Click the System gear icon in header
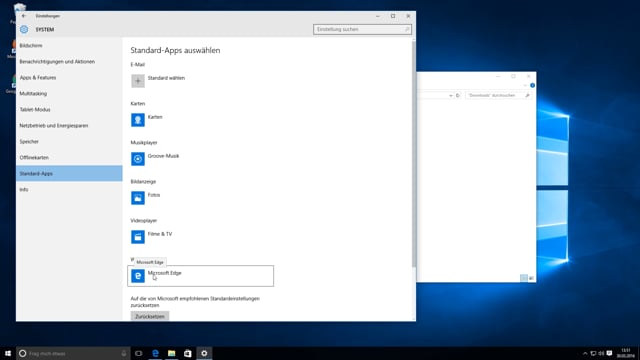Image resolution: width=640 pixels, height=360 pixels. coord(24,29)
